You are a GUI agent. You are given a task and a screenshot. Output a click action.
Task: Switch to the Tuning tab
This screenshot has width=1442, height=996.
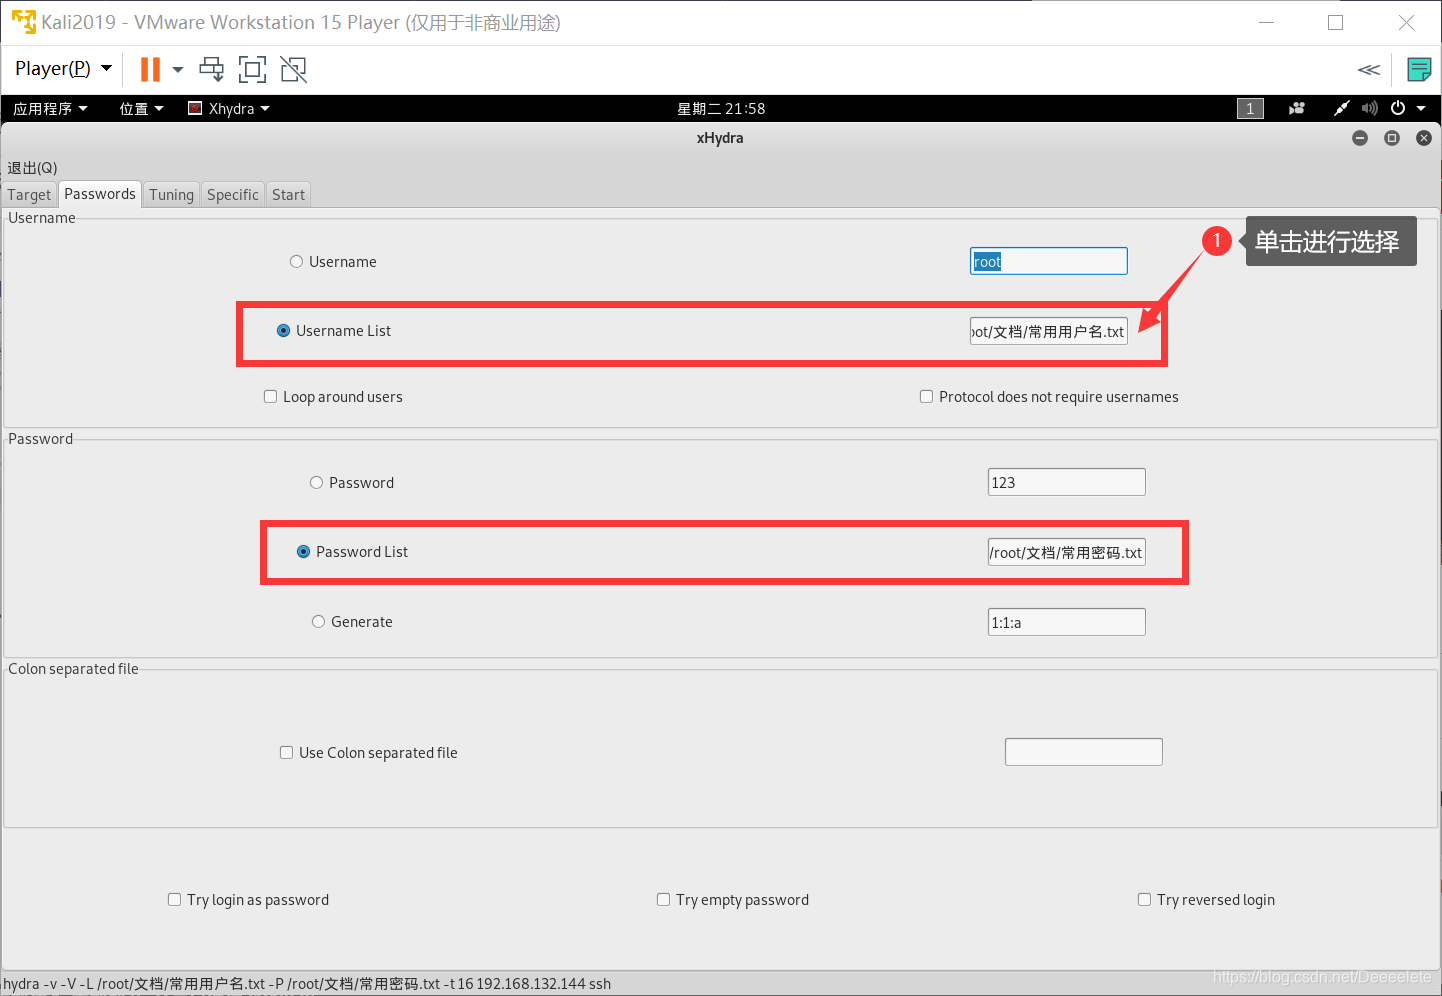(x=172, y=195)
